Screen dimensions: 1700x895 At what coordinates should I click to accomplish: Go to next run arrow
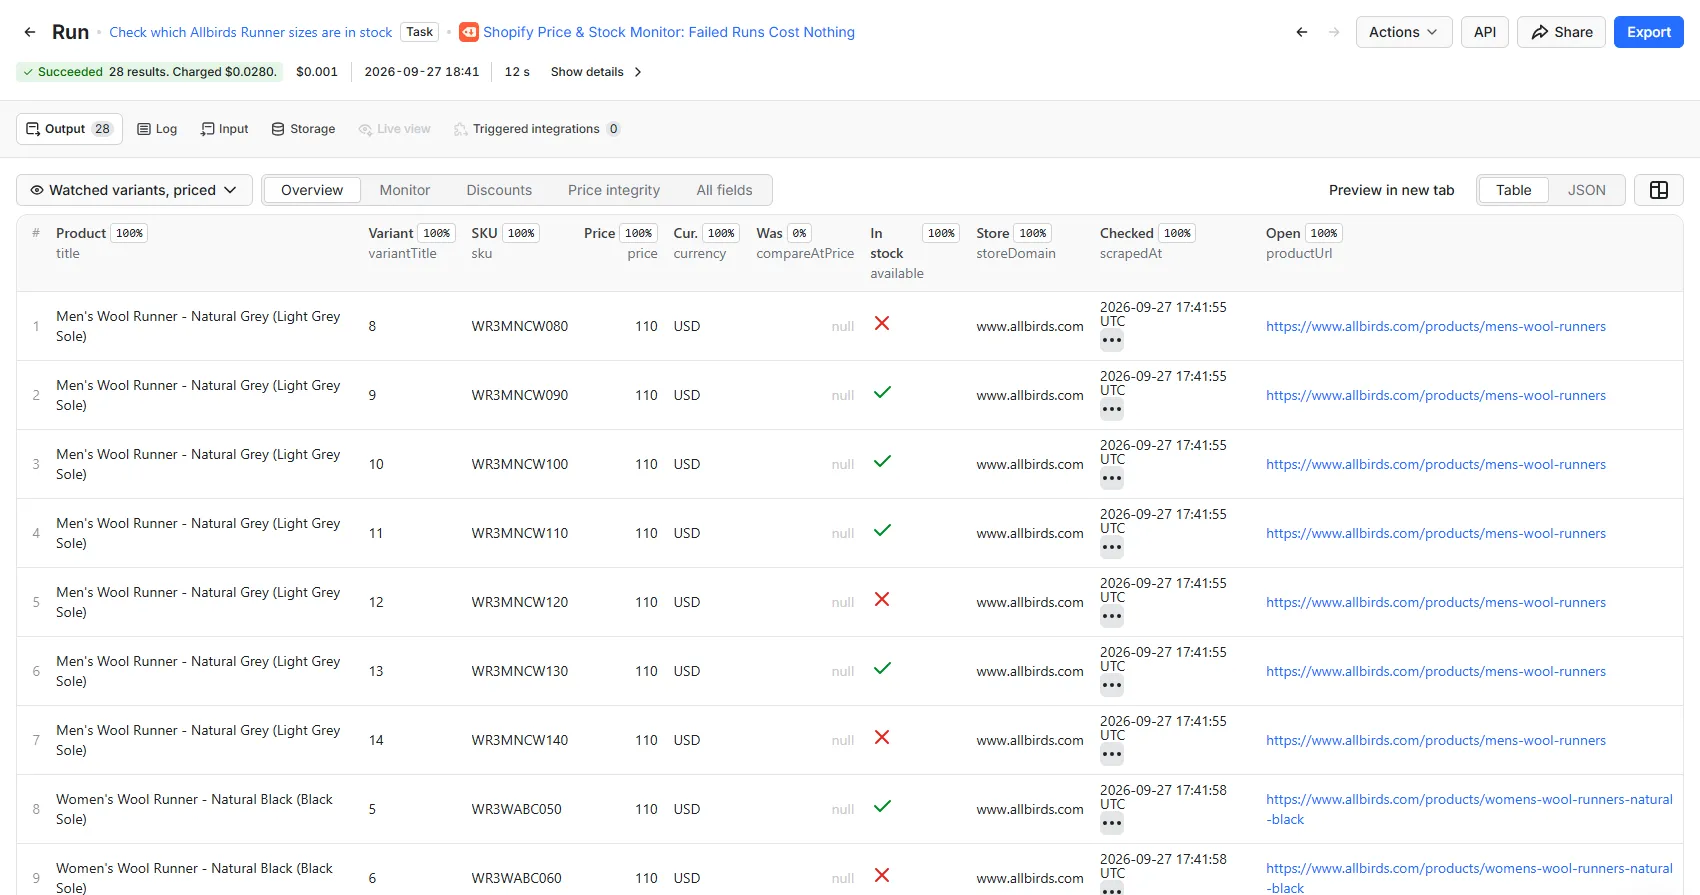point(1334,32)
